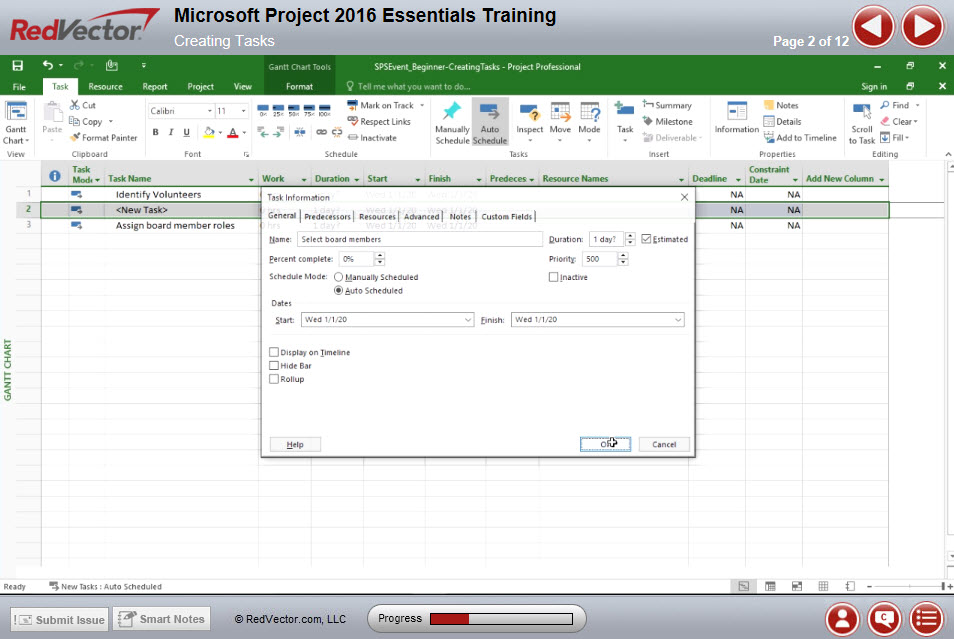This screenshot has width=954, height=639.
Task: Open the font name Calibri dropdown
Action: pyautogui.click(x=210, y=111)
